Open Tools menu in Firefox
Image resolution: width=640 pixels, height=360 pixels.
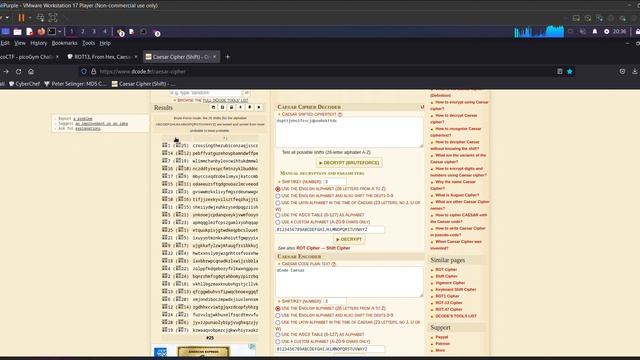point(89,43)
